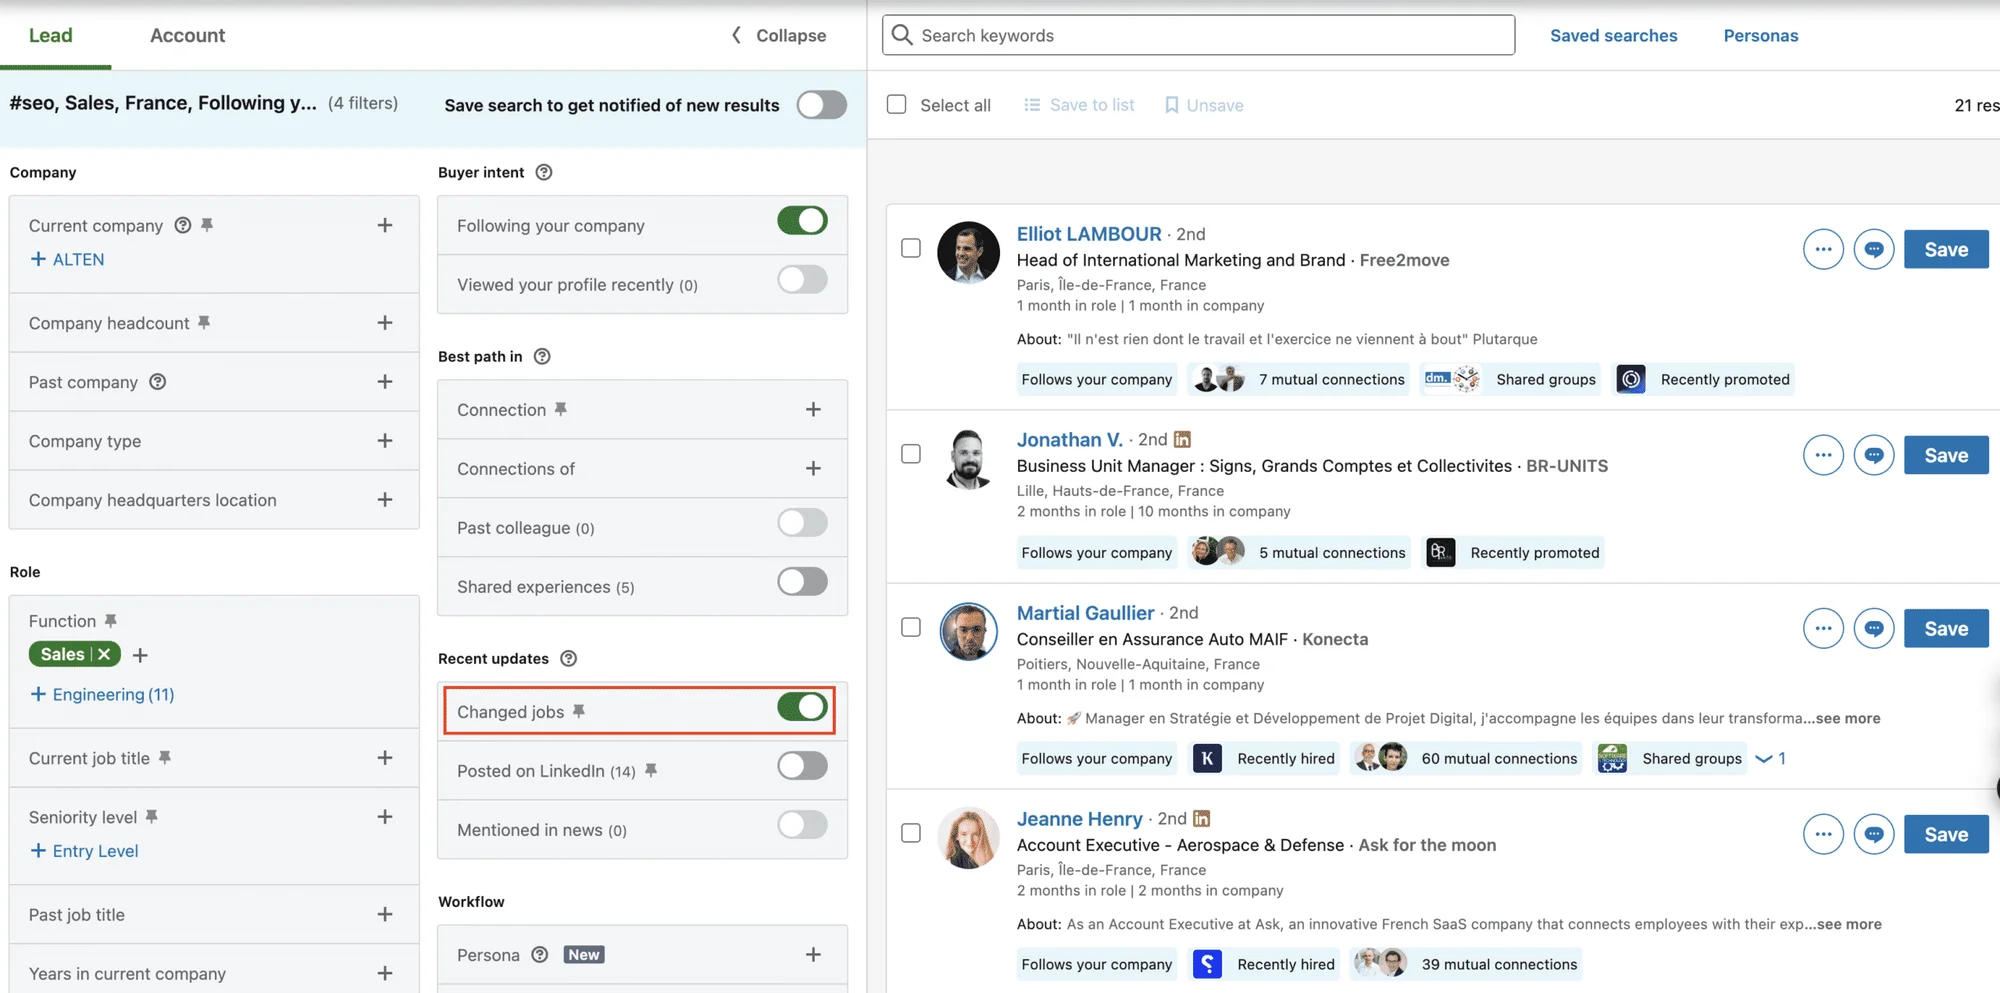Pin the Posted on LinkedIn filter
This screenshot has height=993, width=2000.
pyautogui.click(x=651, y=770)
